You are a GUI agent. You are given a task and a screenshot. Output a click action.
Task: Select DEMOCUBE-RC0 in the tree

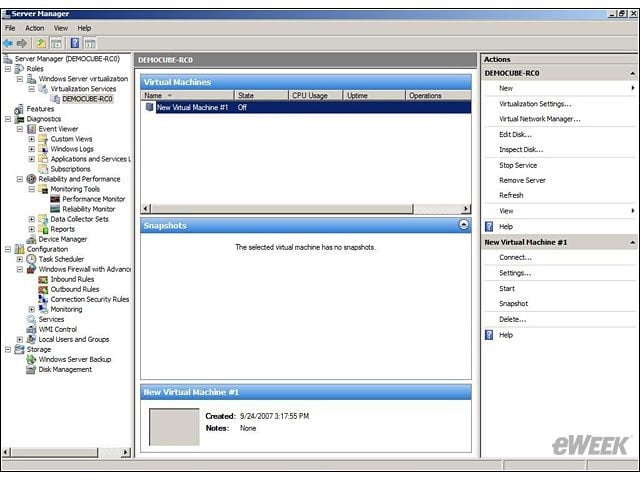(87, 99)
